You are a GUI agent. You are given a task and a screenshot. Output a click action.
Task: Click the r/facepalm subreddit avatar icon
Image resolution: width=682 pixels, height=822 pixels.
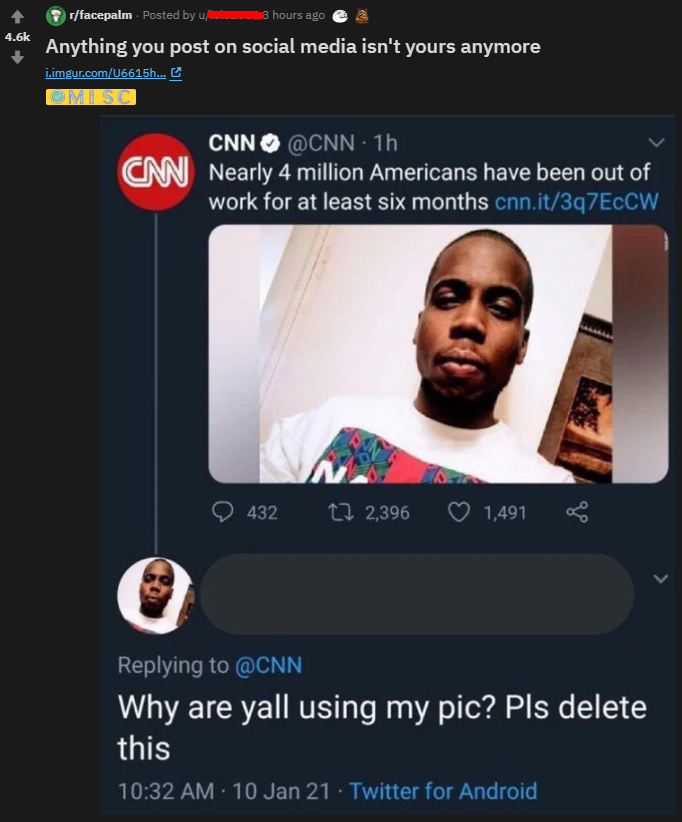tap(55, 16)
